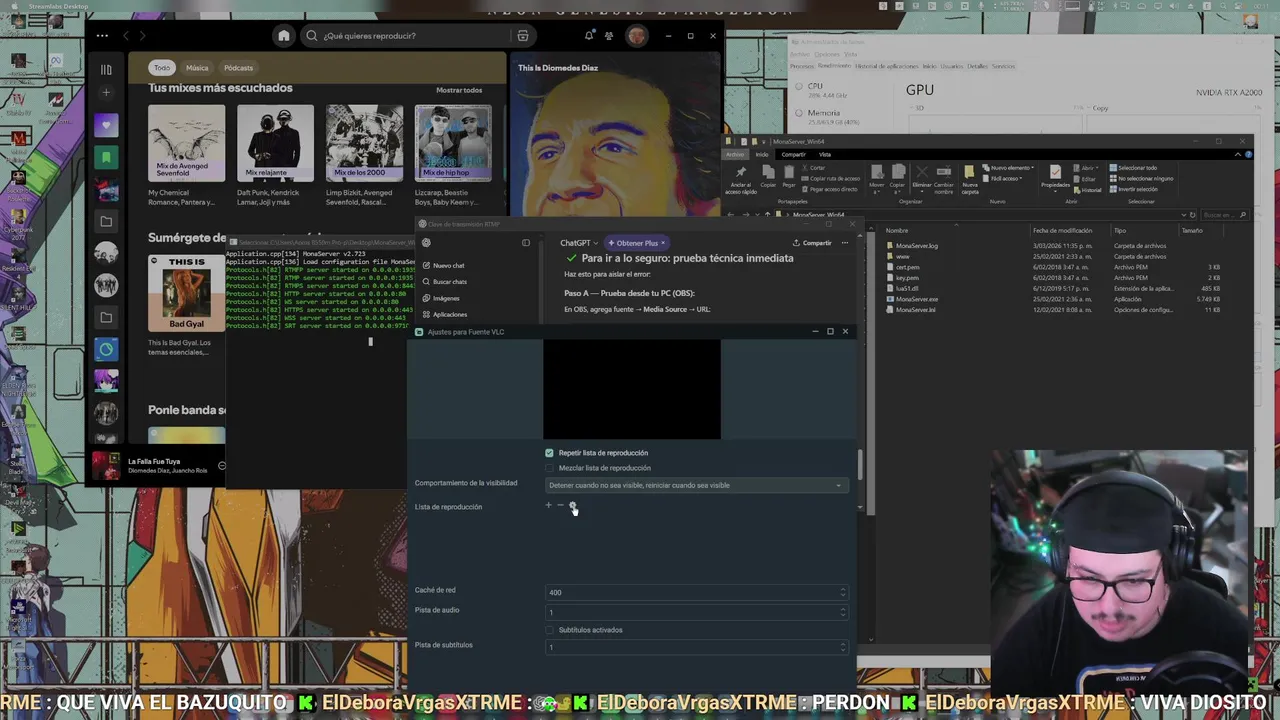Viewport: 1280px width, 720px height.
Task: Toggle ChatGPT sidebar panel icon
Action: (x=526, y=243)
